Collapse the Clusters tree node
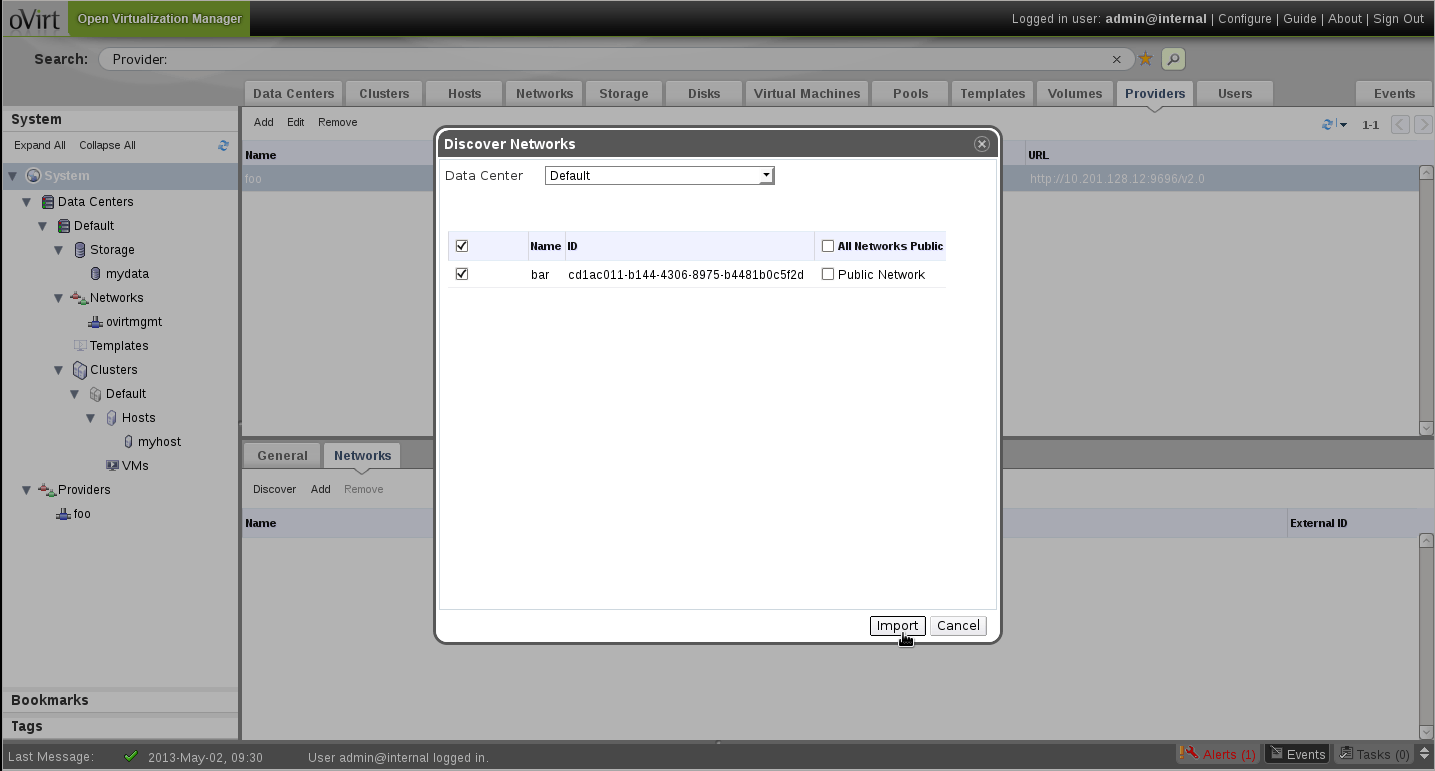This screenshot has width=1435, height=771. 59,370
